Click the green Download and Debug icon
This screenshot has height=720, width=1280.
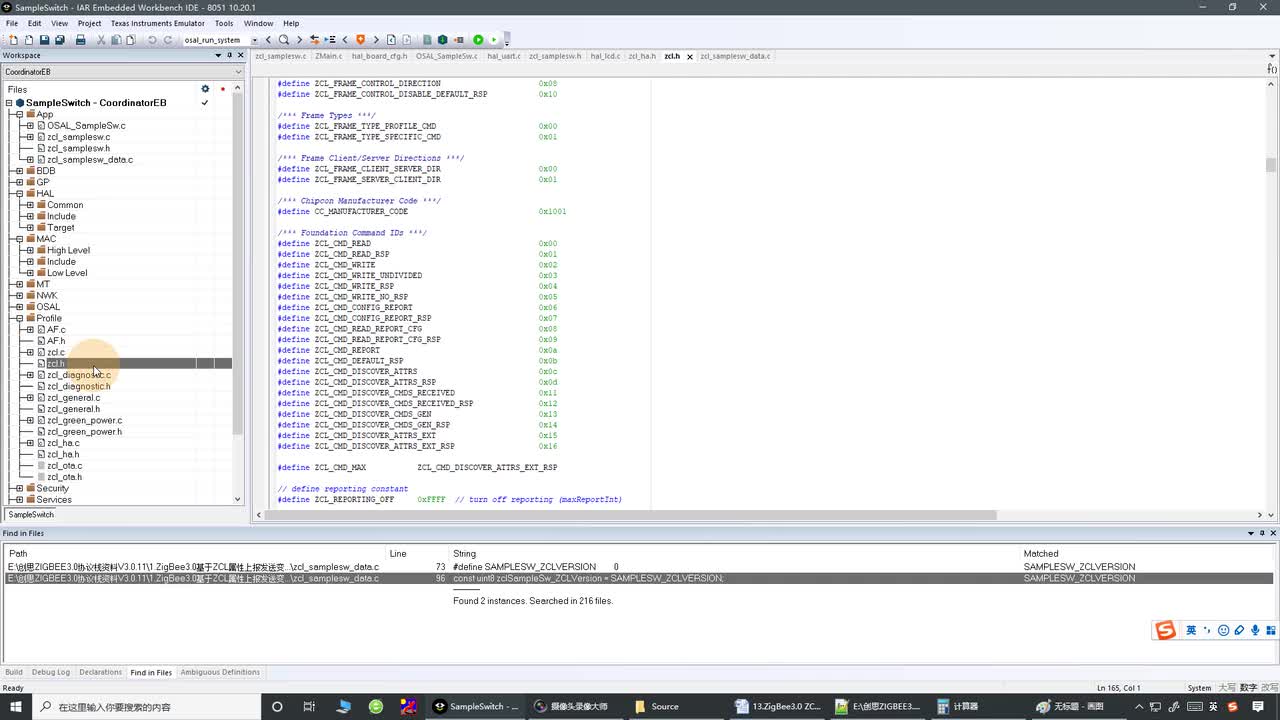[478, 40]
